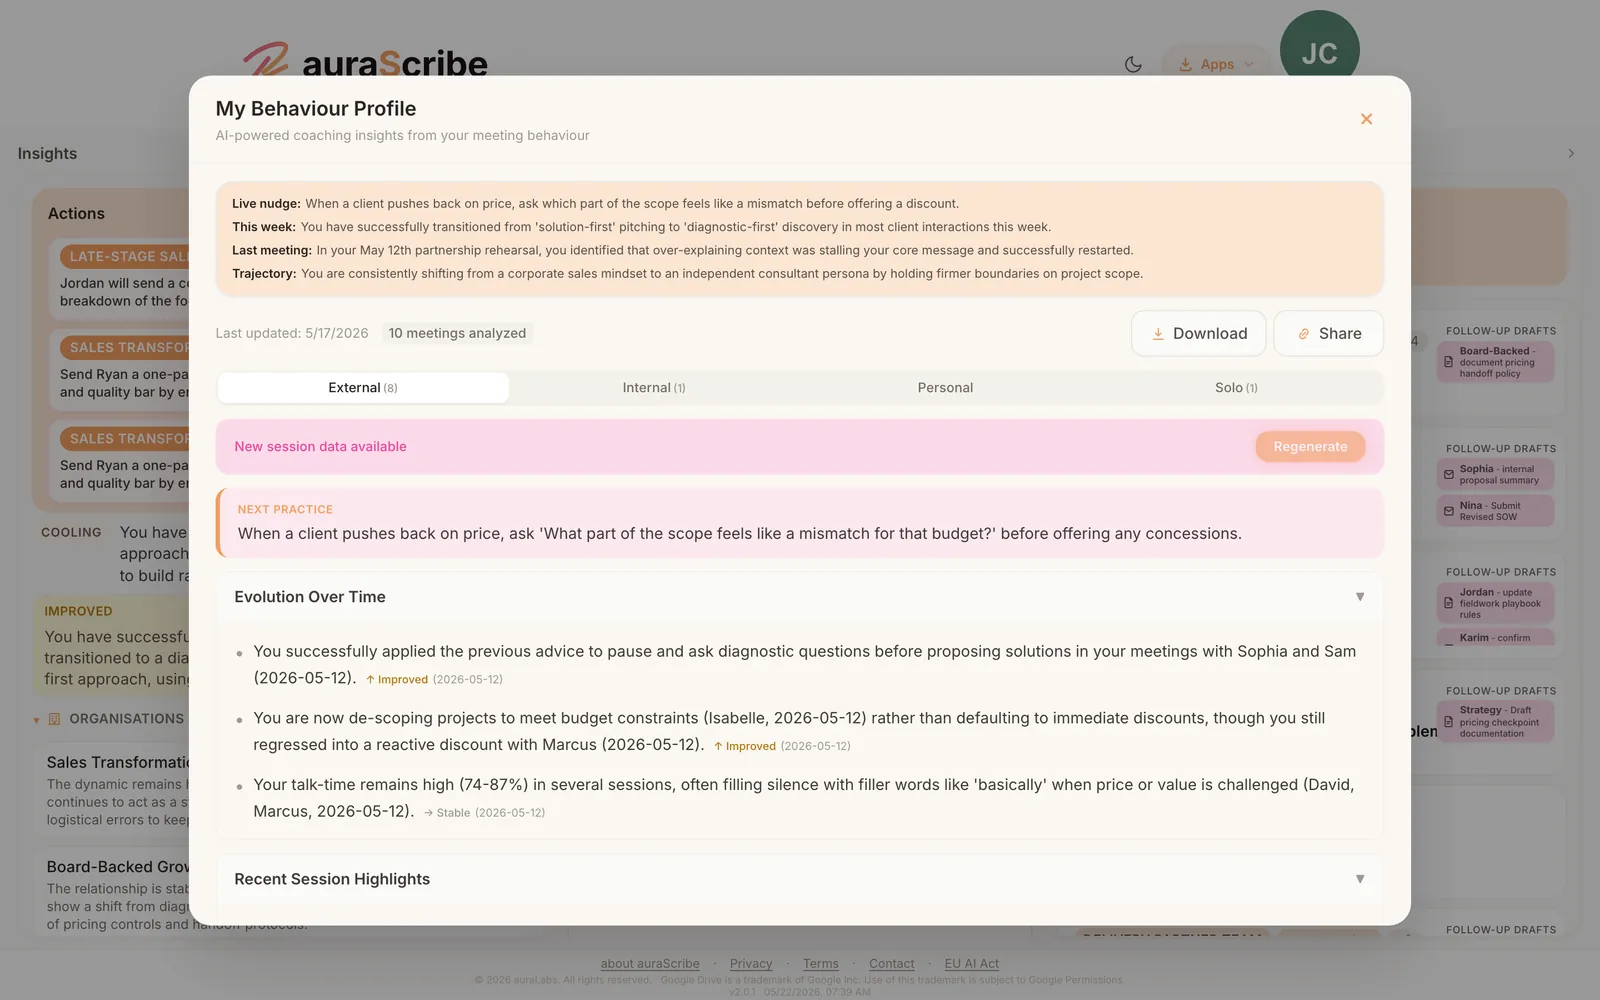Click the NEXT PRACTICE advice text
Viewport: 1600px width, 1000px height.
[740, 534]
